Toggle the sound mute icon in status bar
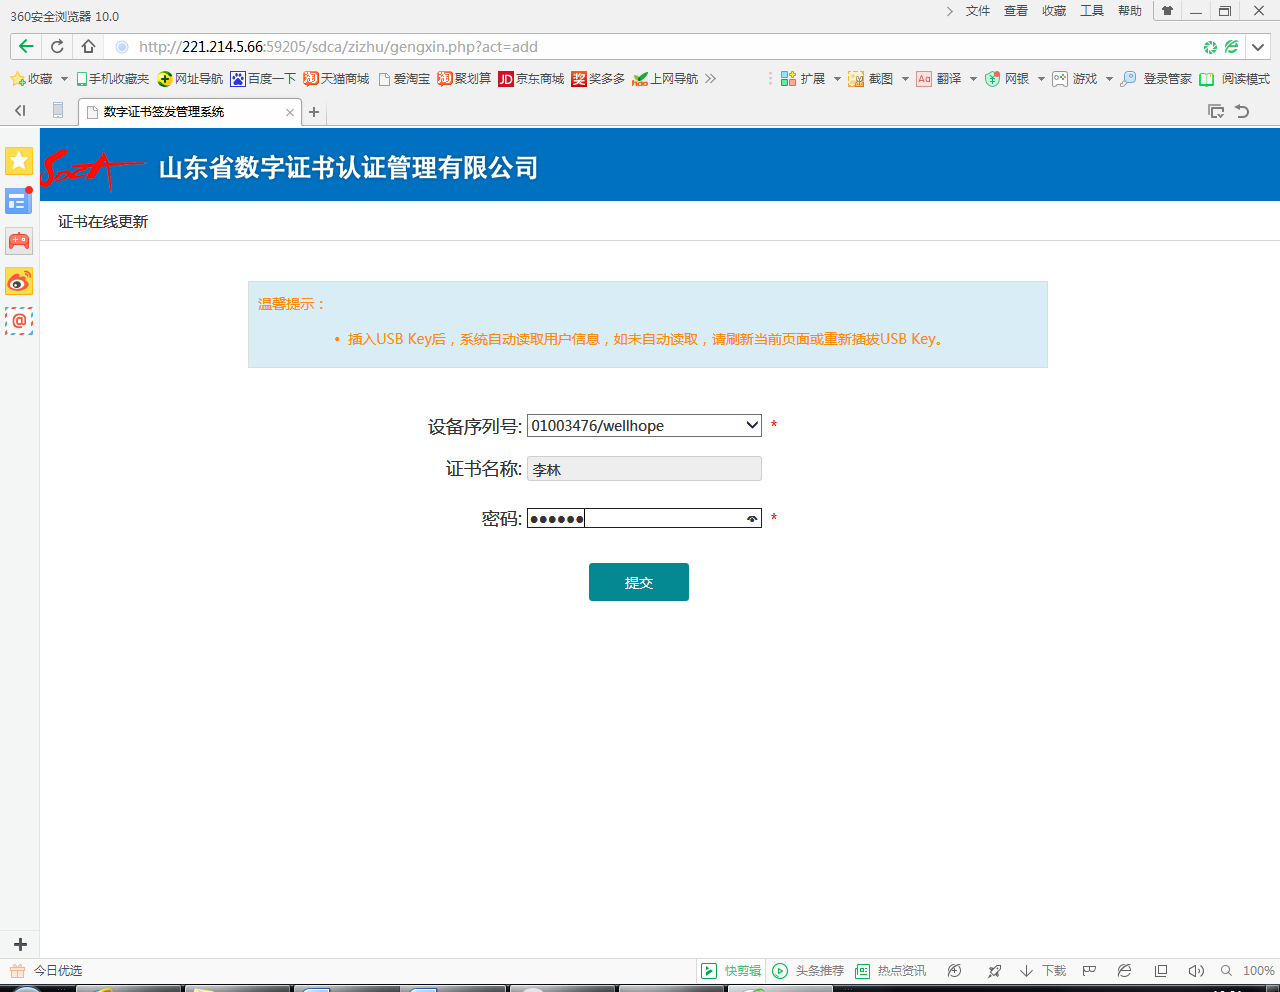Image resolution: width=1280 pixels, height=992 pixels. coord(1195,971)
